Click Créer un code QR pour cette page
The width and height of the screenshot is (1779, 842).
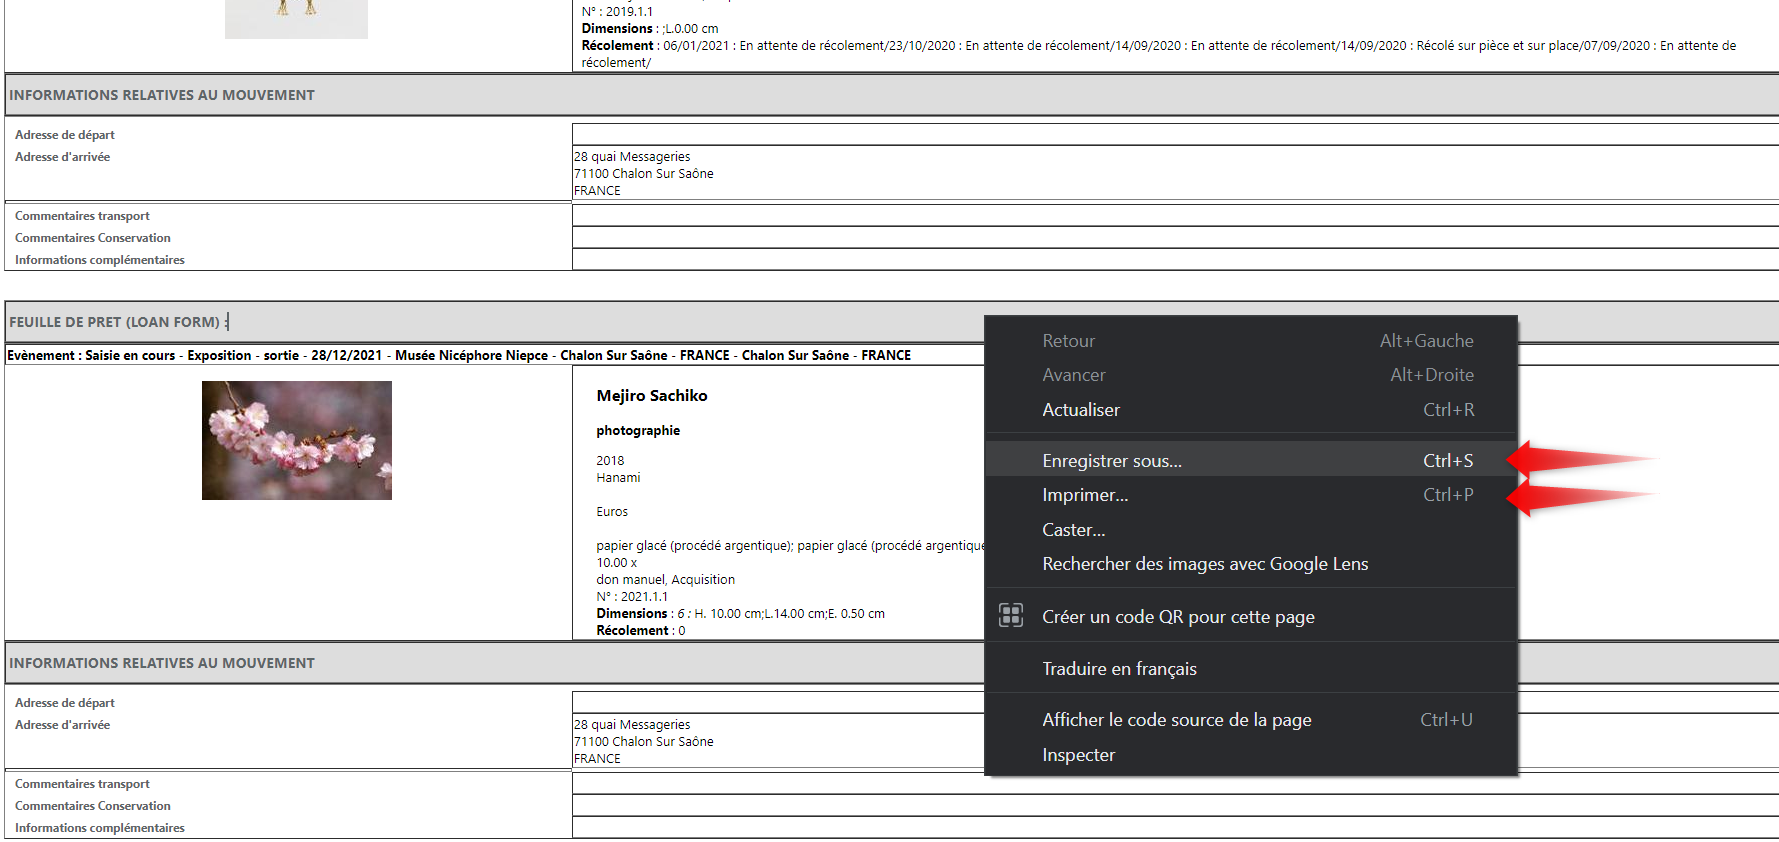1177,617
